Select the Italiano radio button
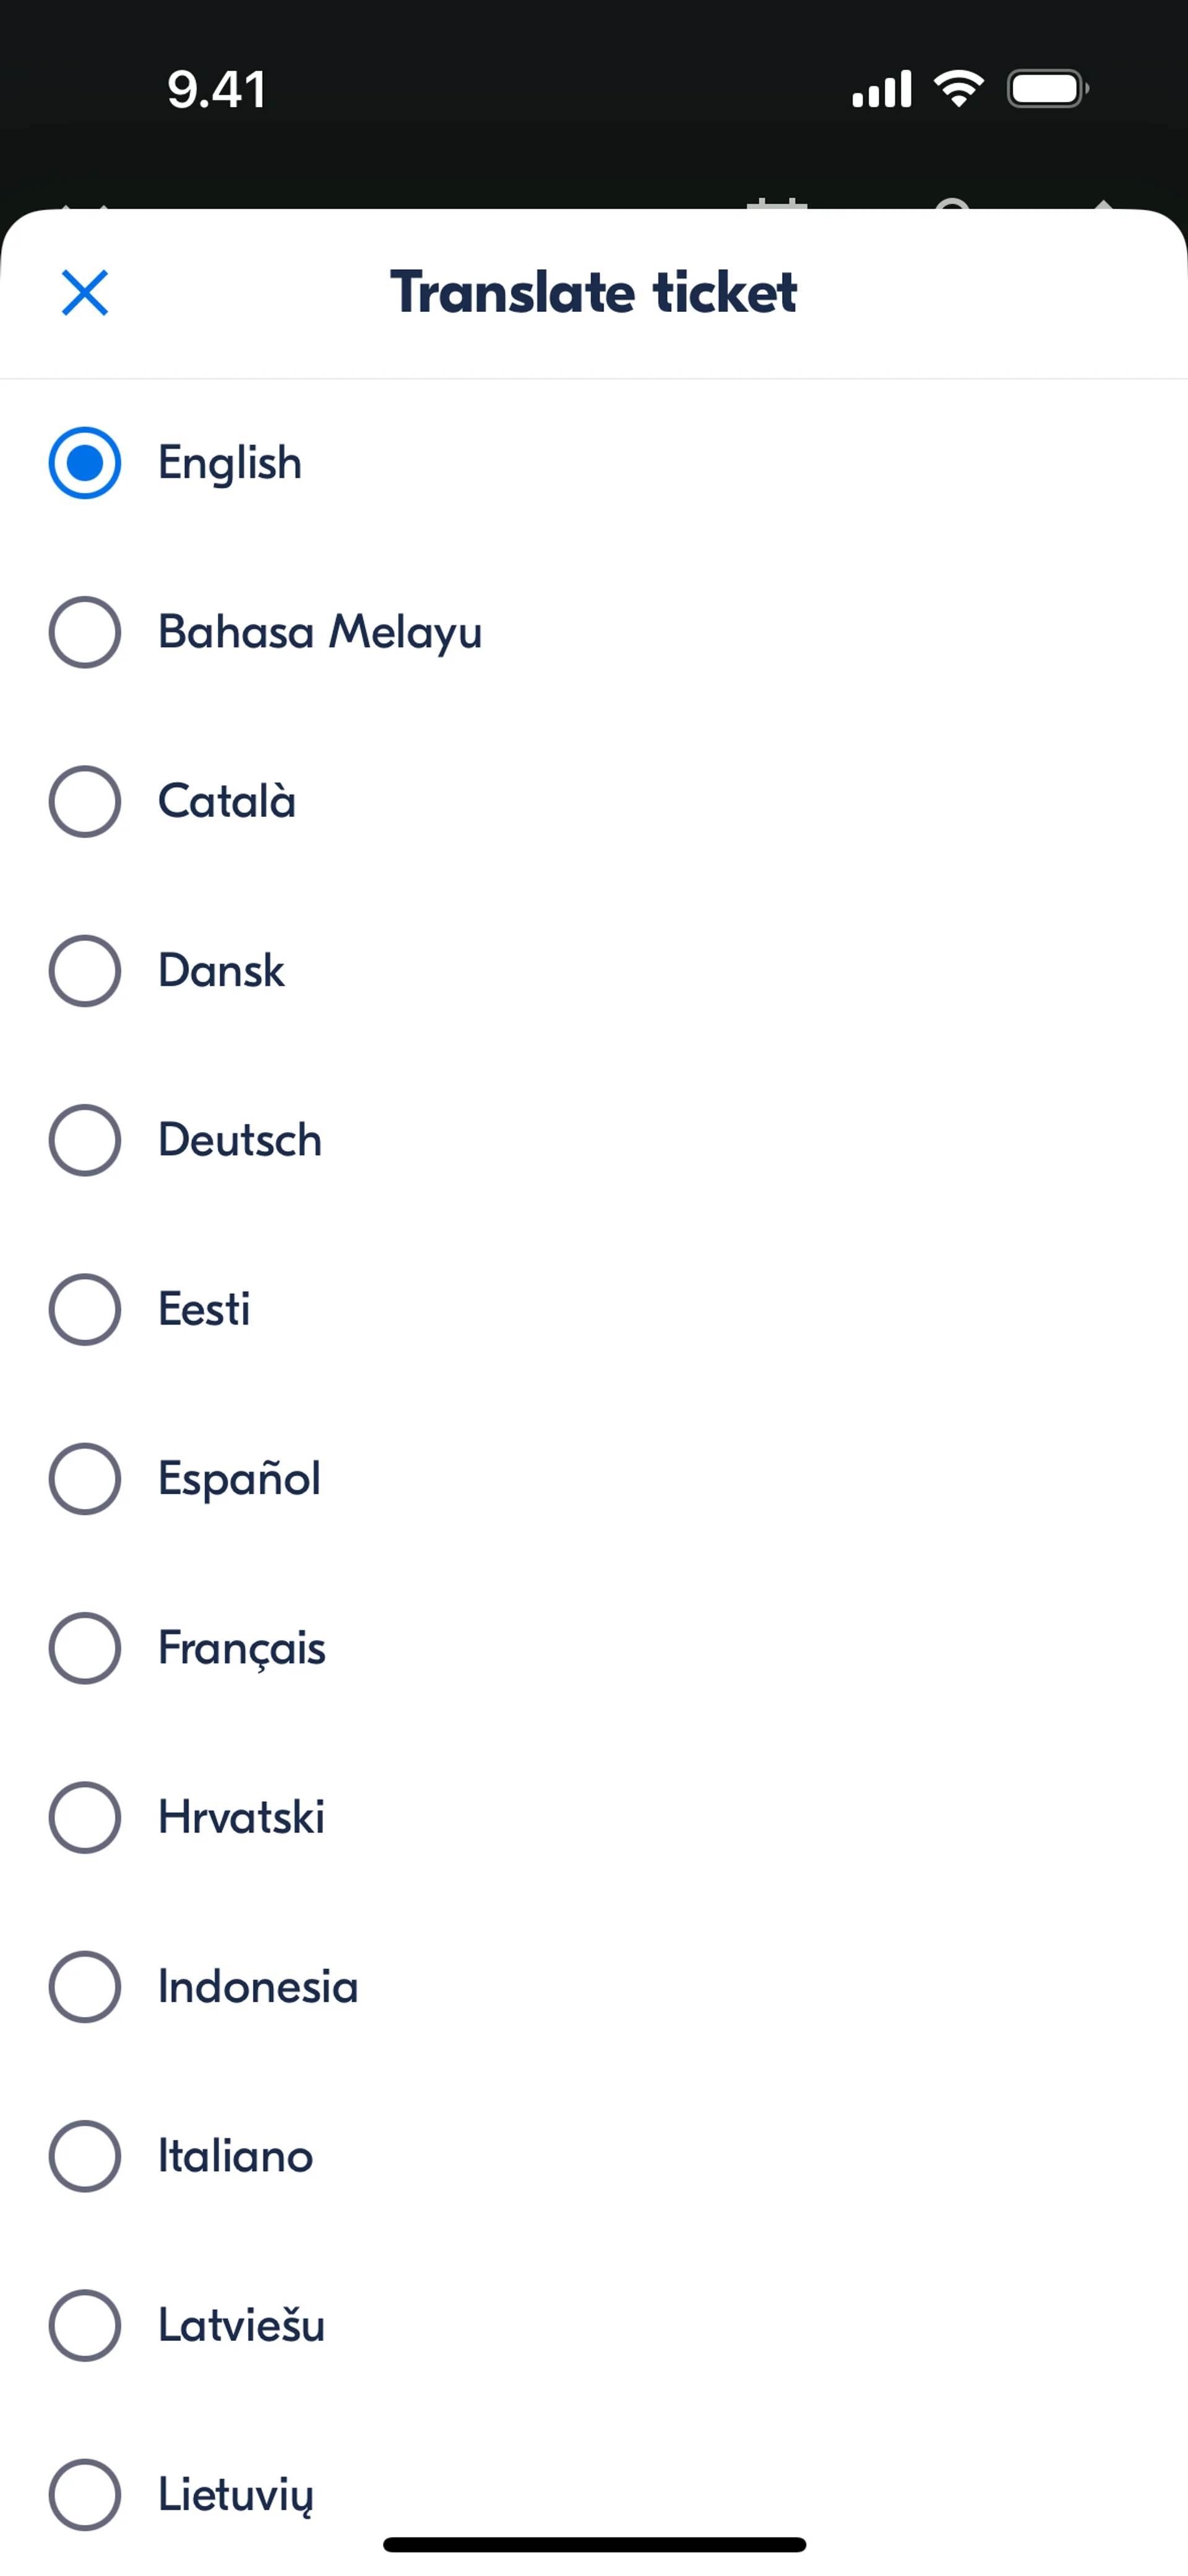This screenshot has height=2576, width=1188. pos(85,2155)
